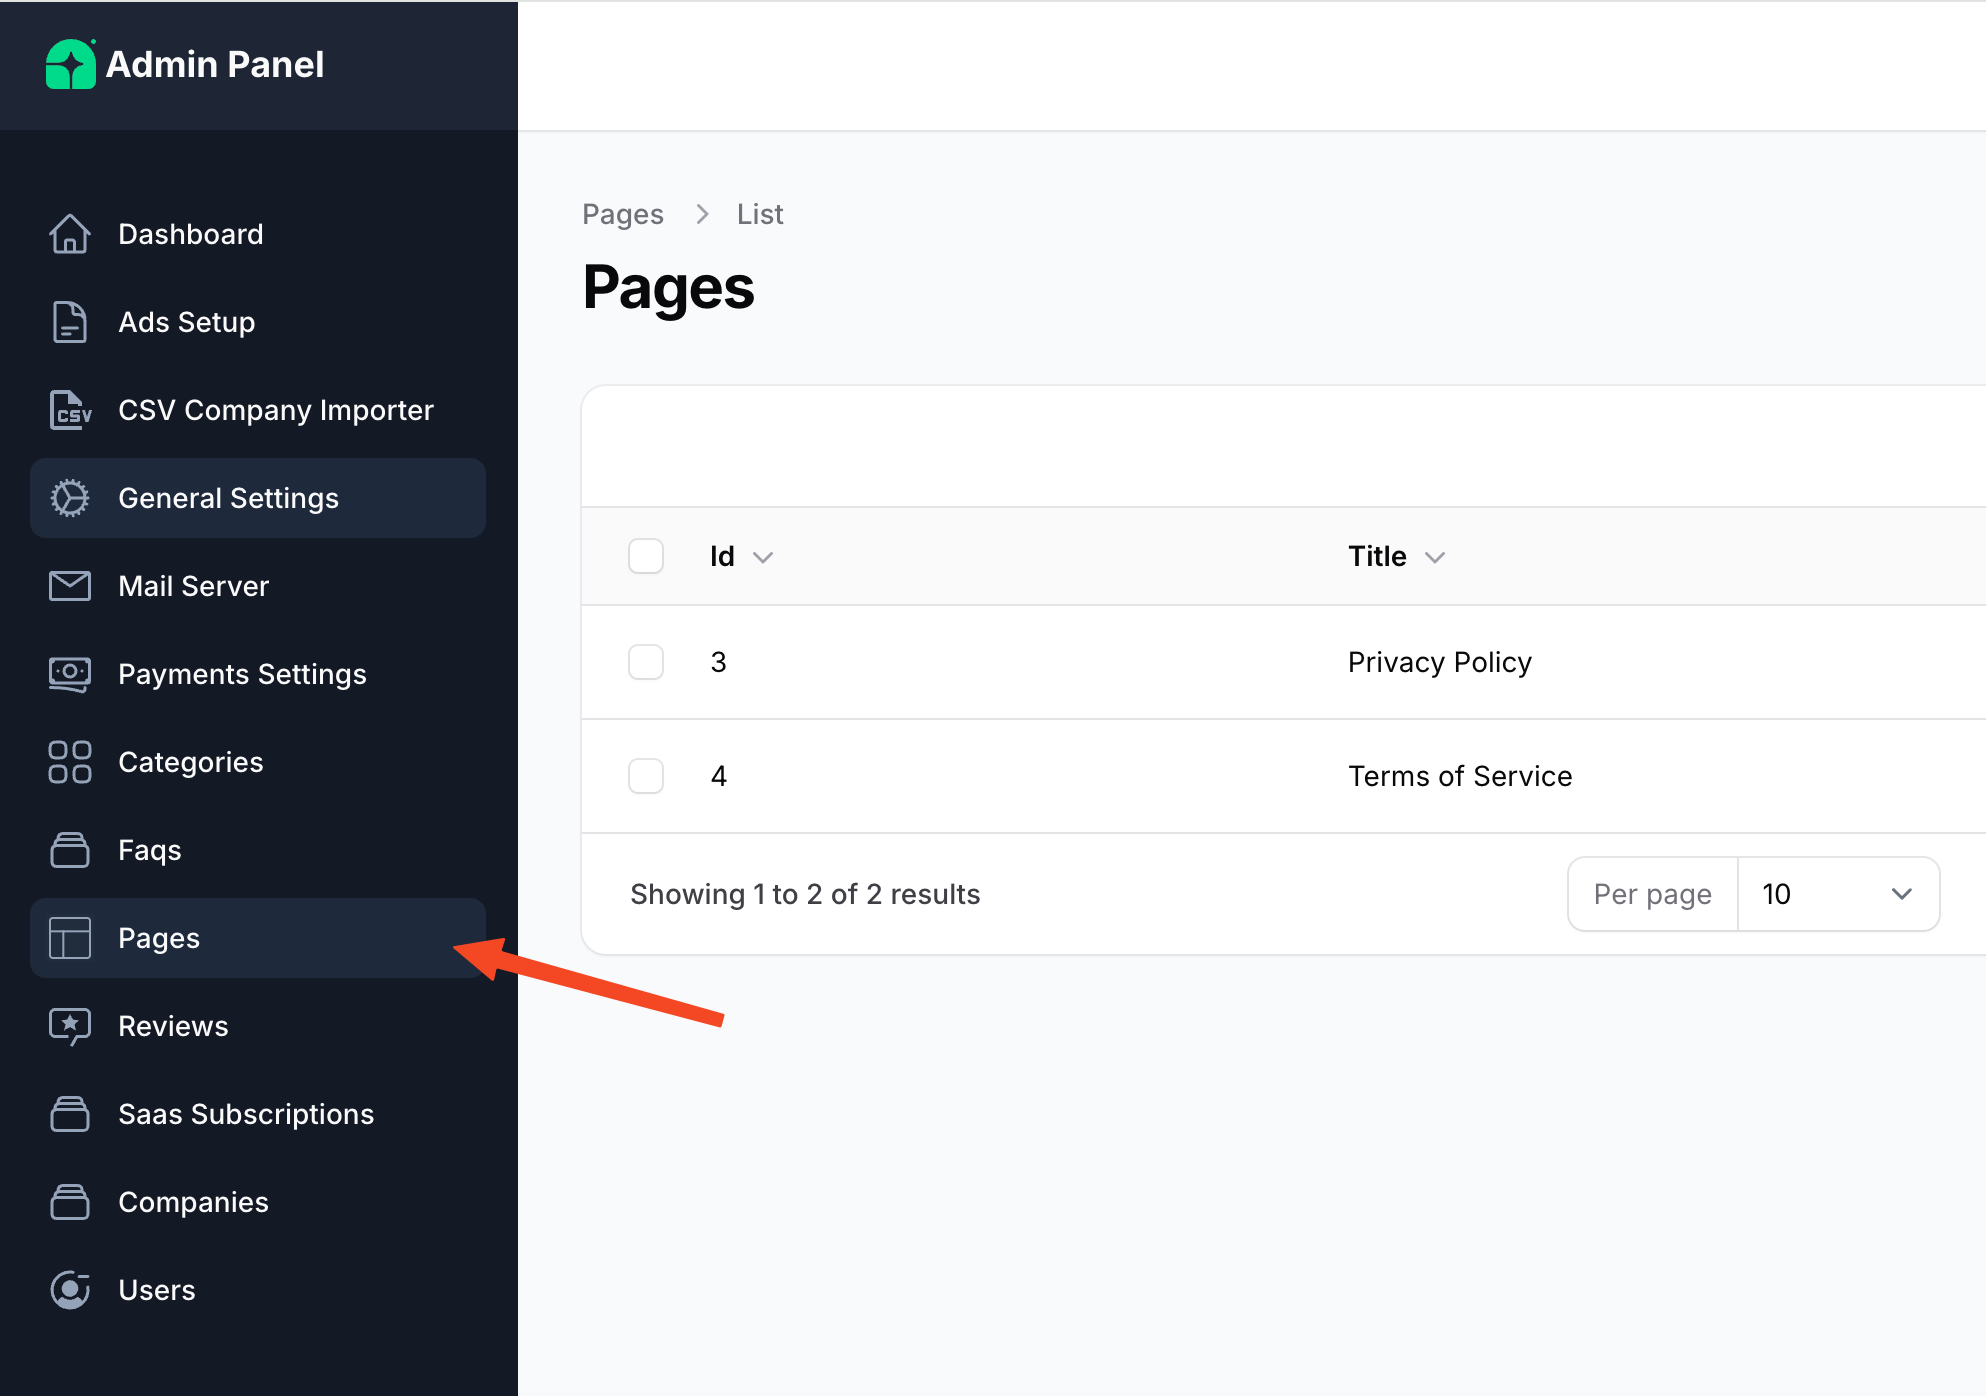Click the CSV file importer icon
Viewport: 1986px width, 1396px height.
point(70,410)
